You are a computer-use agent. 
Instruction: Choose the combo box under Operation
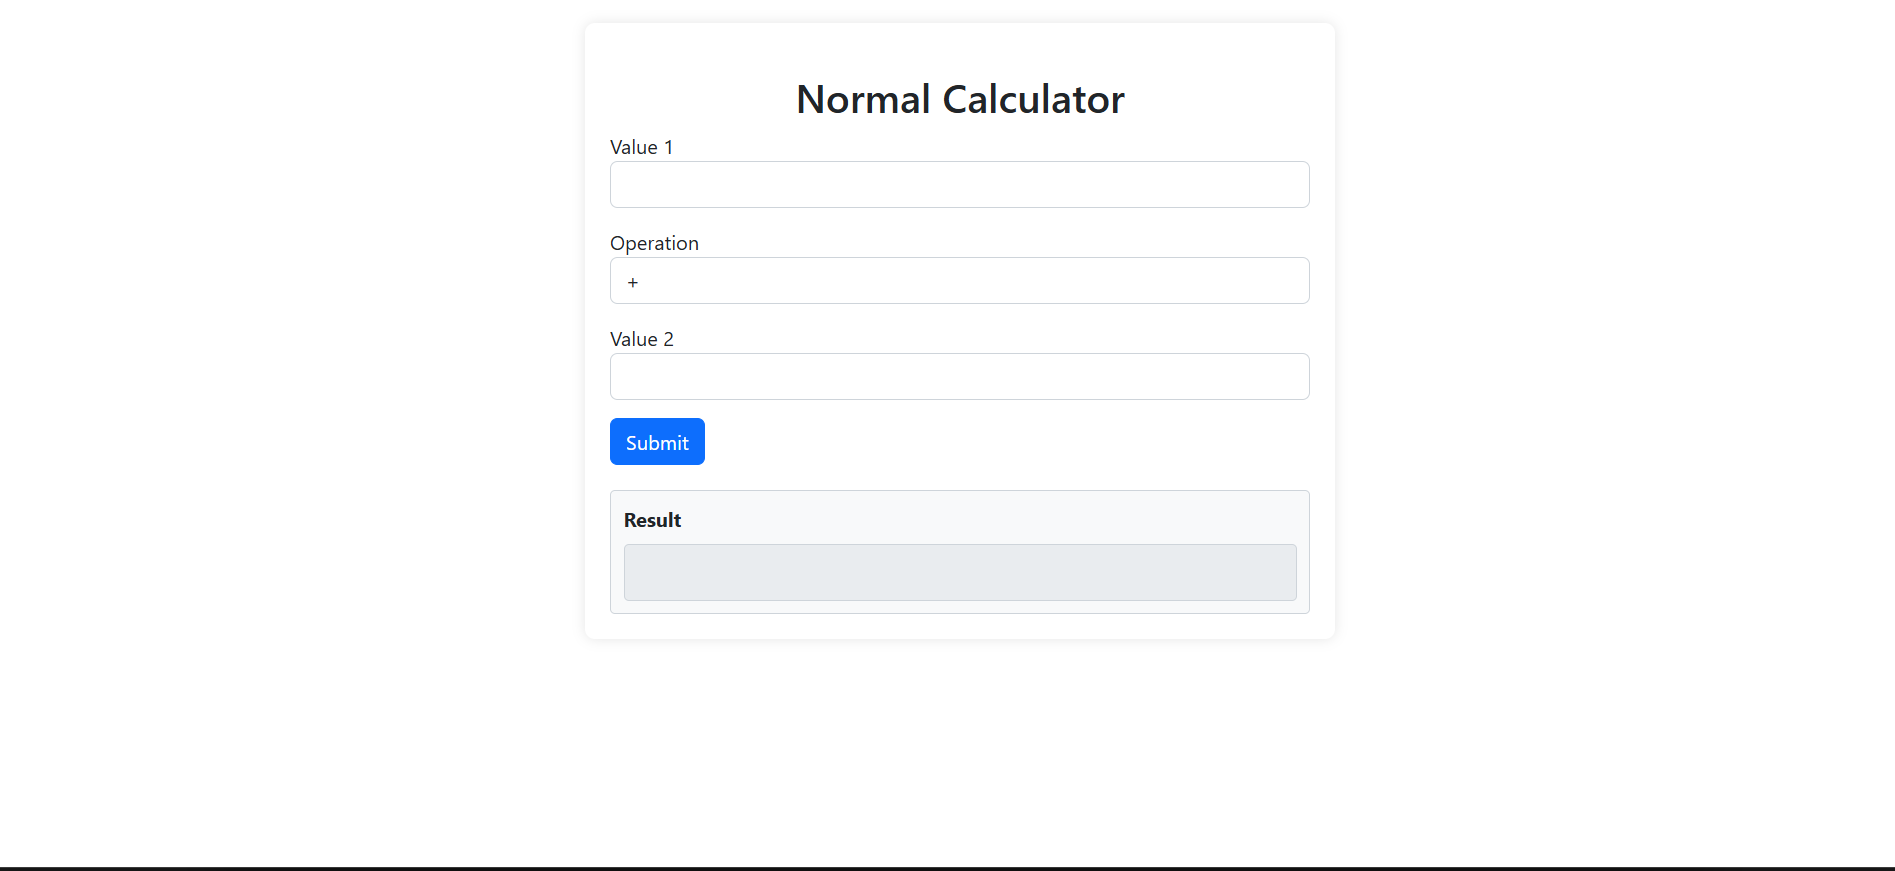[x=959, y=281]
